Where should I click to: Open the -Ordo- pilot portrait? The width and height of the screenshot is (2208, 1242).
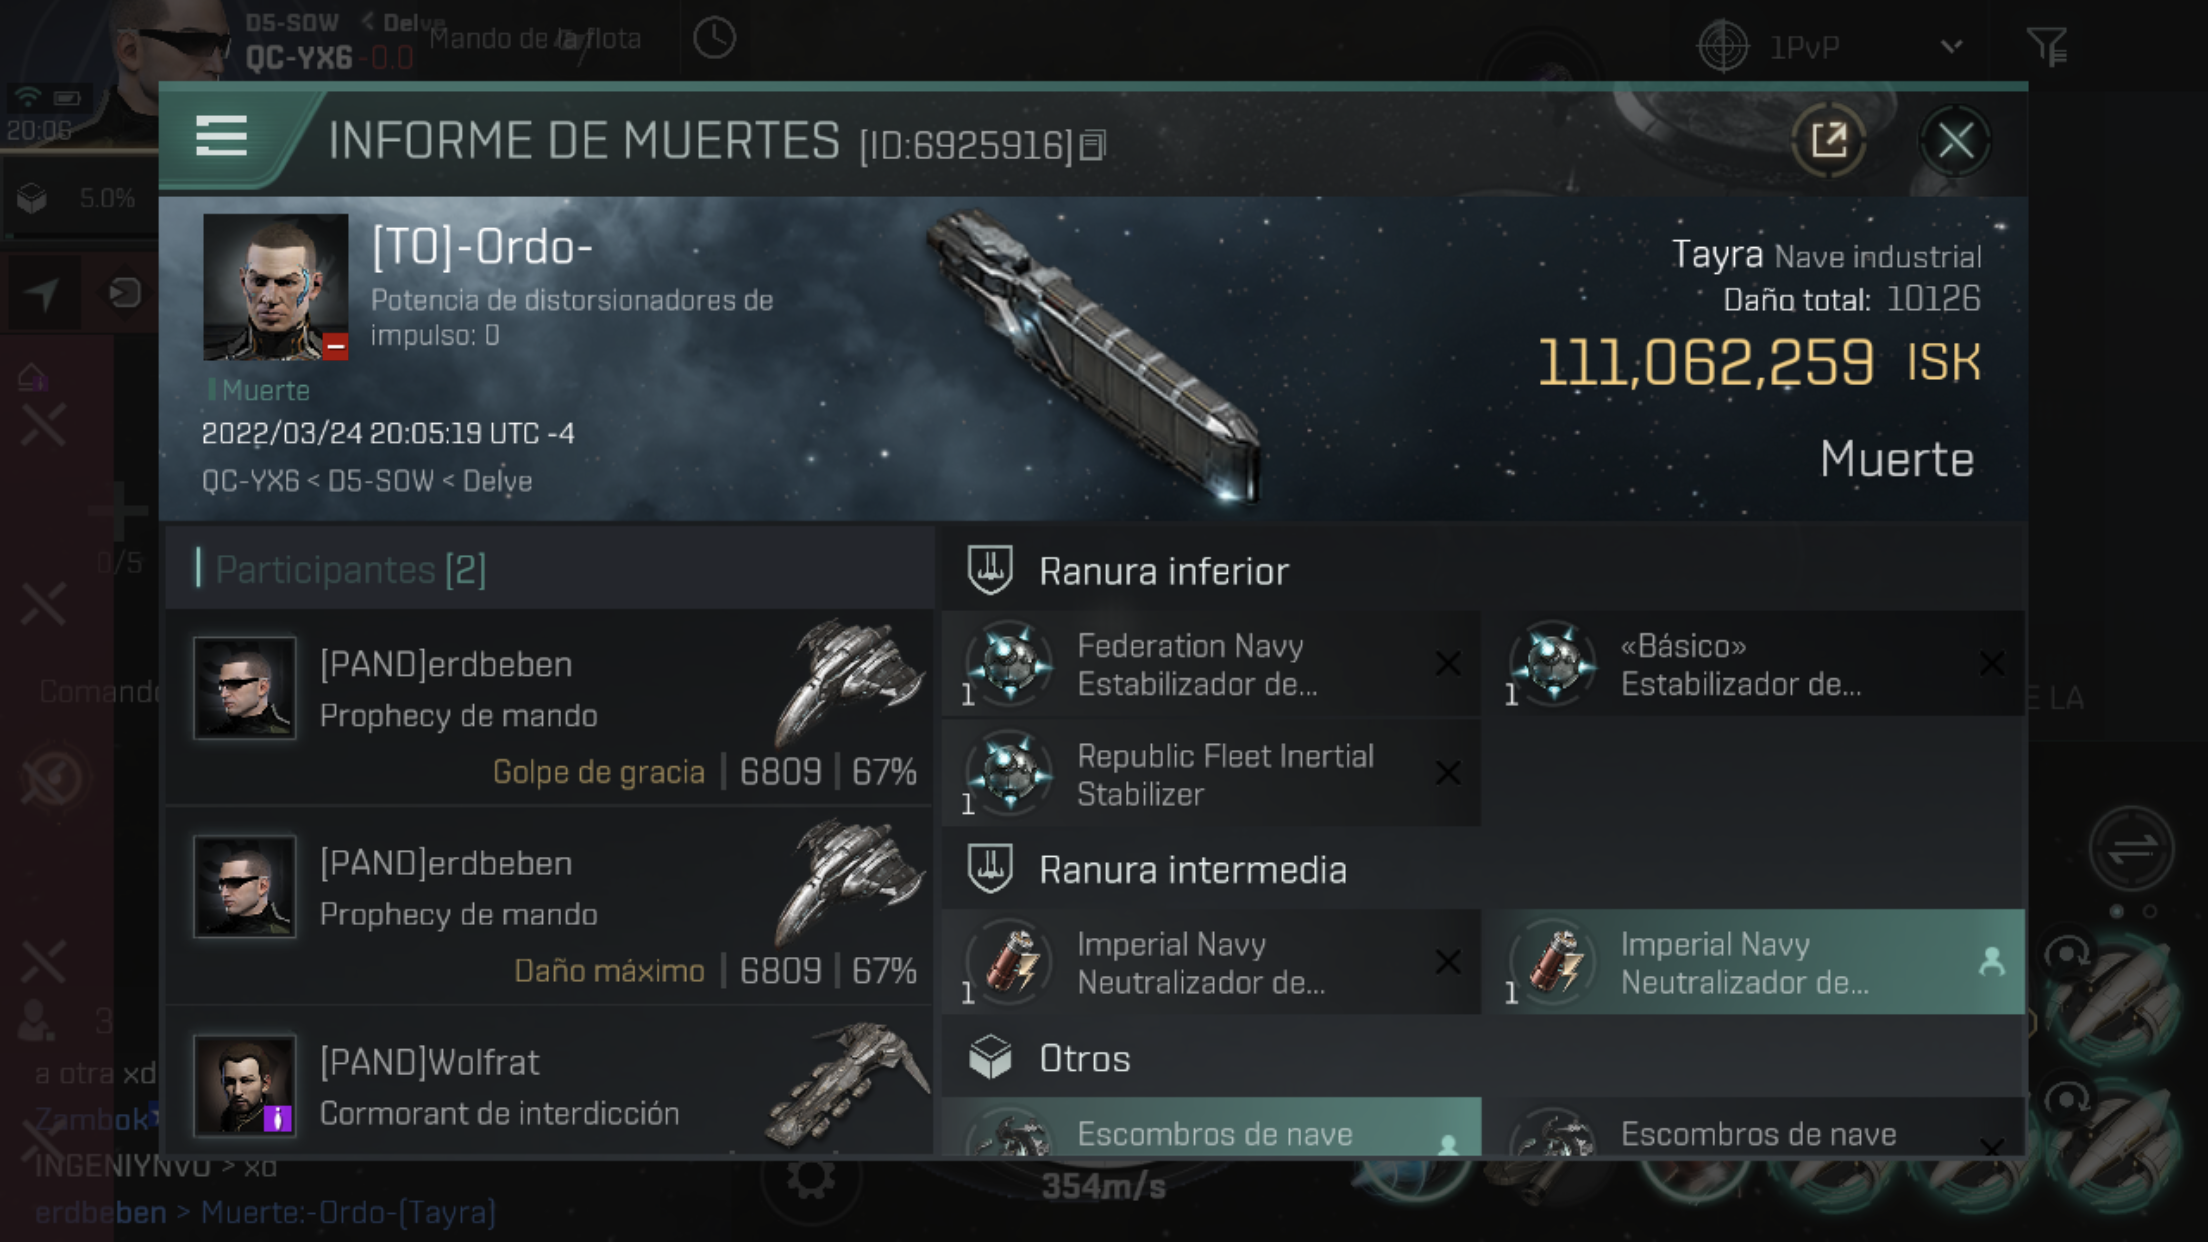pyautogui.click(x=275, y=287)
